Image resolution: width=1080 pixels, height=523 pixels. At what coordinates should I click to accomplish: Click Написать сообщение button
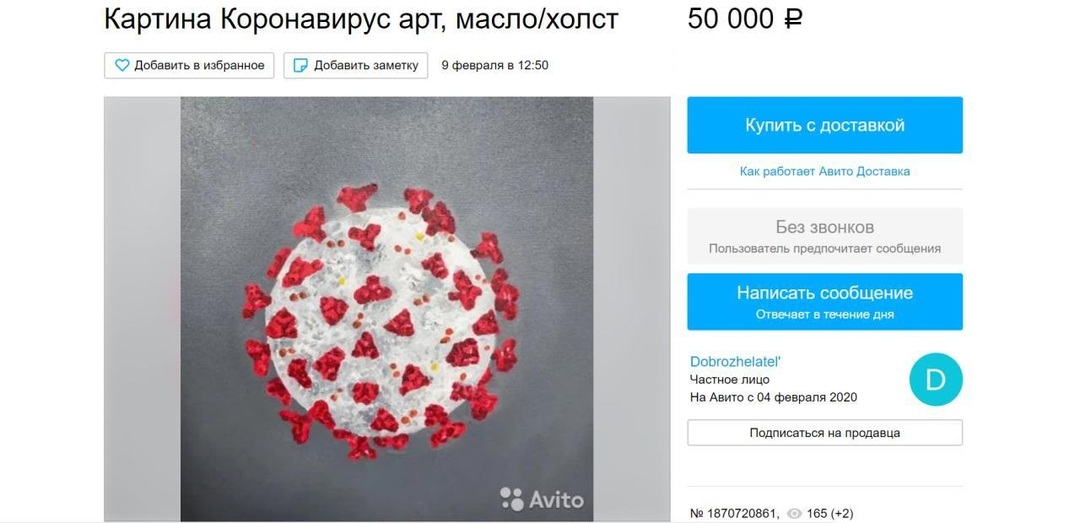824,301
